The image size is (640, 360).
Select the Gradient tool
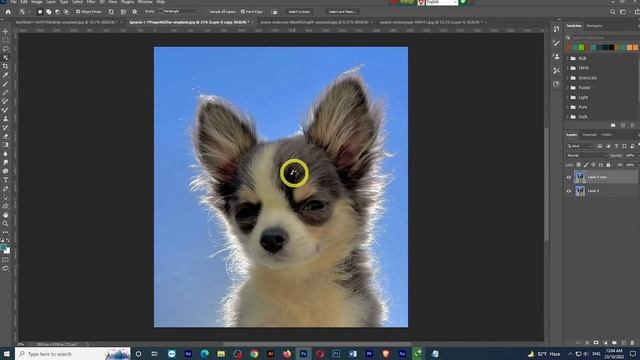pyautogui.click(x=5, y=145)
